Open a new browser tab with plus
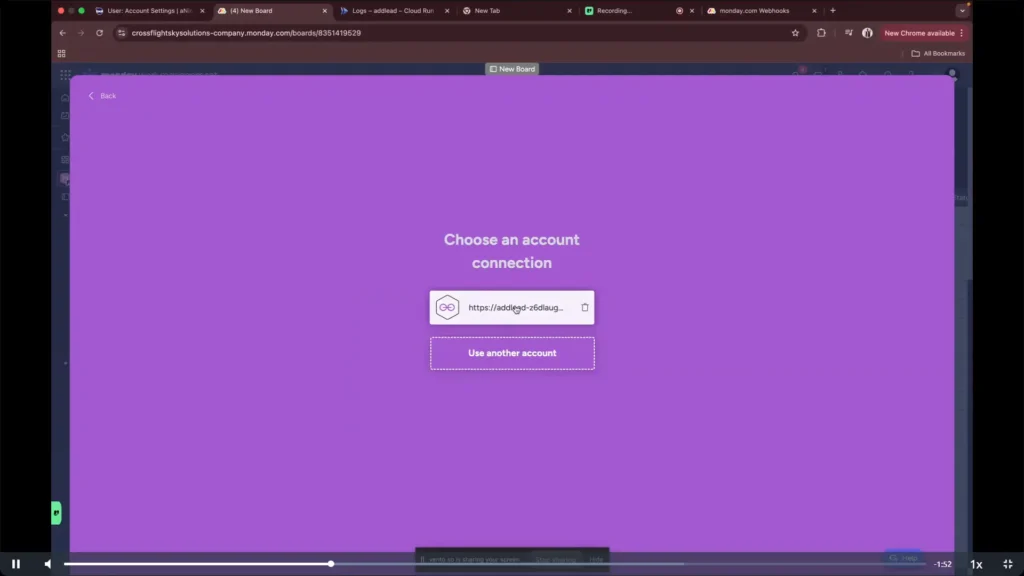 point(833,11)
